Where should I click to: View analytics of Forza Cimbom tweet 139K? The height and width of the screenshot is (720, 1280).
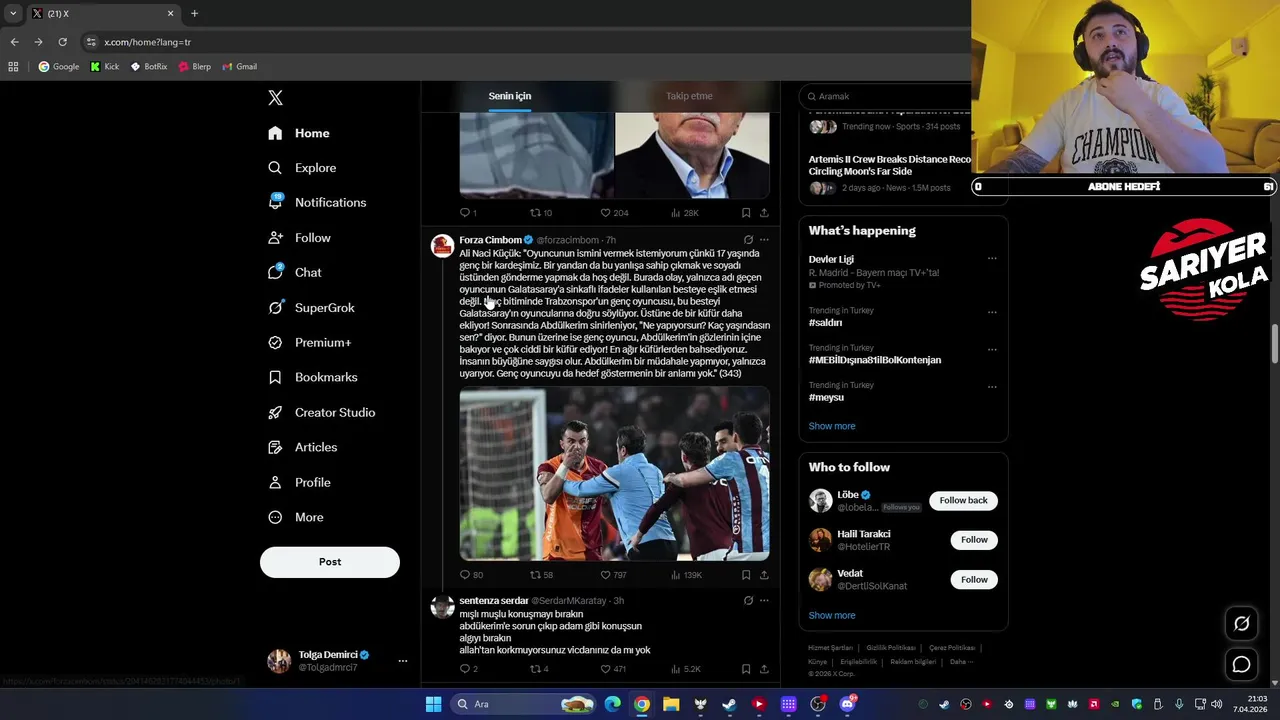point(686,575)
